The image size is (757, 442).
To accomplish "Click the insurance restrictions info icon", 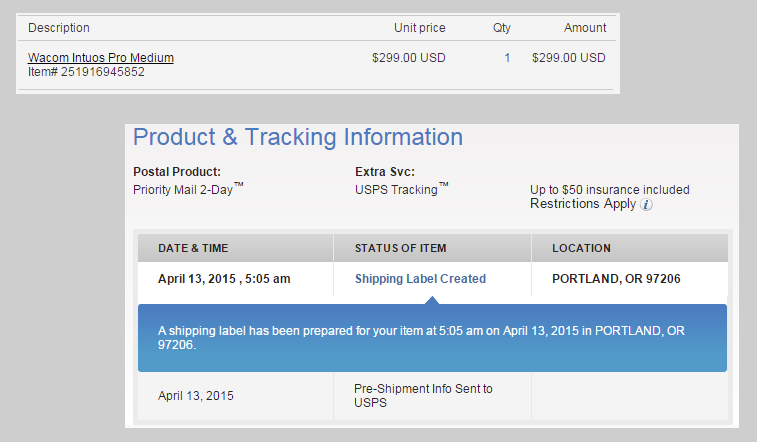I will pos(646,205).
